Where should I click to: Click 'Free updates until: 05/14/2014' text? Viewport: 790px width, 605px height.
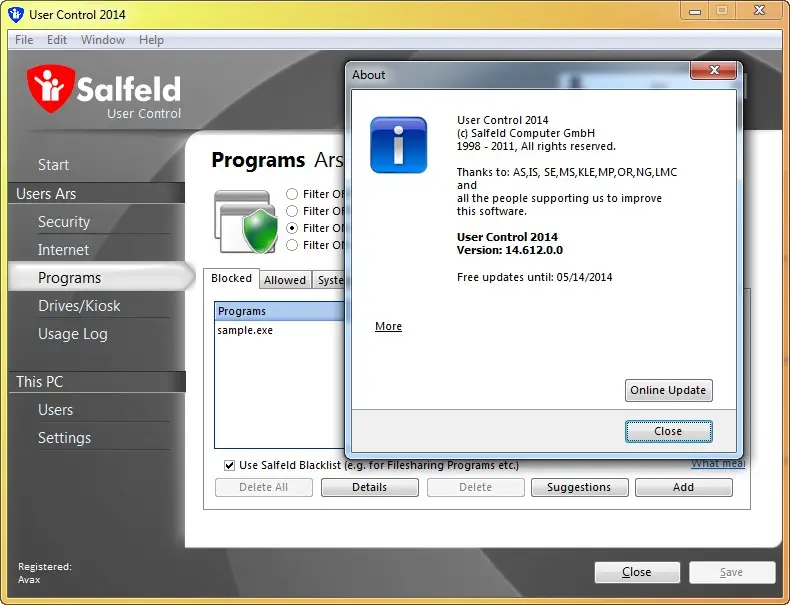pos(535,277)
